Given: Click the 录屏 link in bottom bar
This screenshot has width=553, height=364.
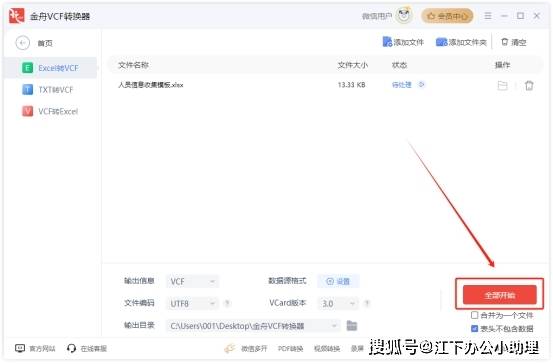Looking at the screenshot, I should click(357, 349).
